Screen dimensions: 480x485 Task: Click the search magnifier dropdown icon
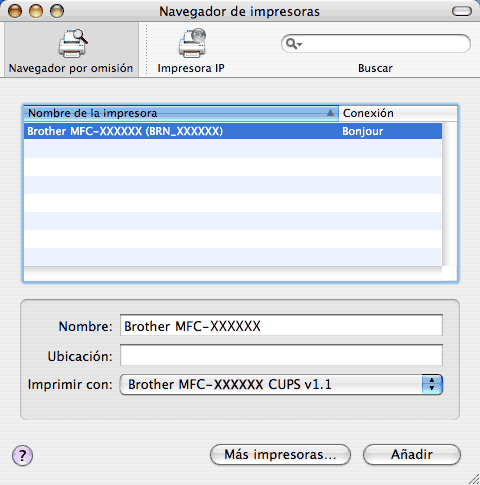[x=294, y=44]
